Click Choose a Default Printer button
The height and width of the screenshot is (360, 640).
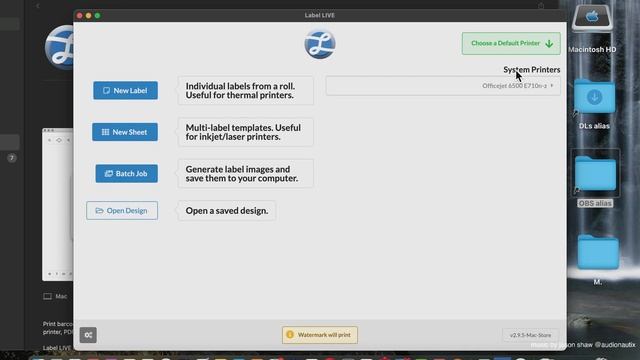click(x=511, y=43)
